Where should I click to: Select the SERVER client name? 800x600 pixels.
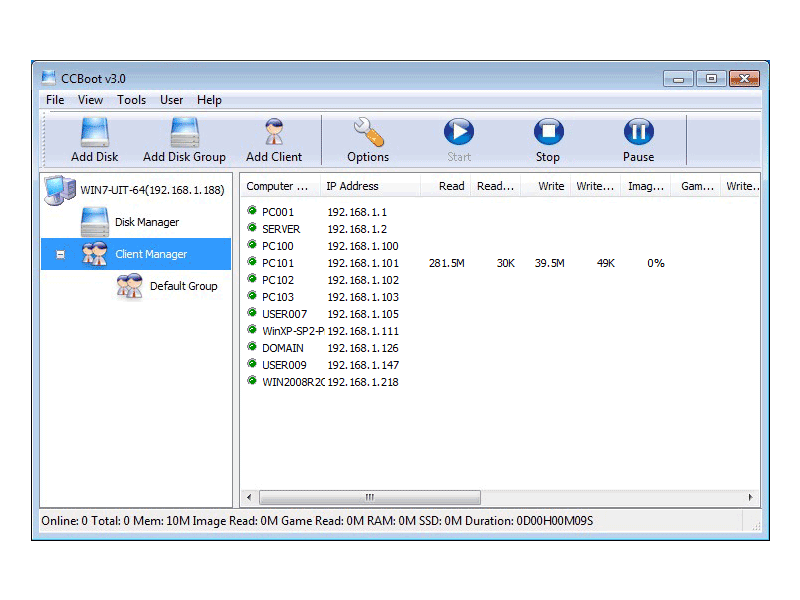point(281,229)
